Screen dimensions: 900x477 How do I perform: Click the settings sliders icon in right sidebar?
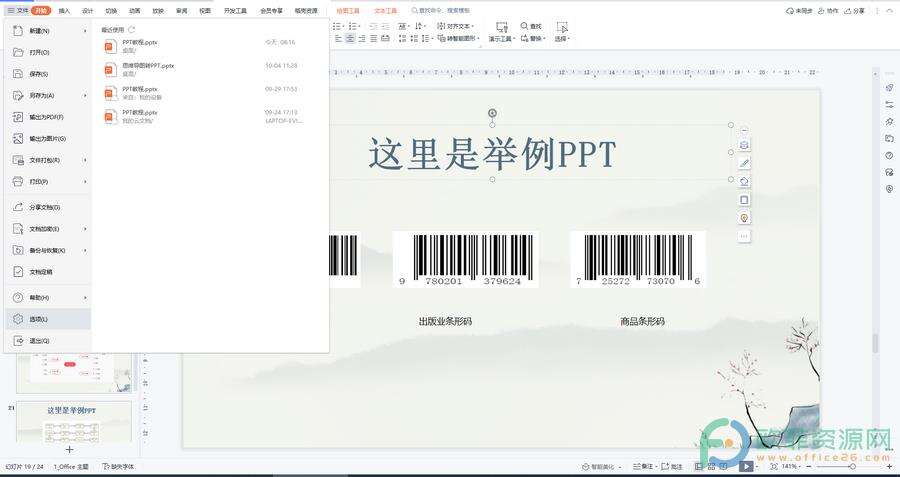(889, 104)
